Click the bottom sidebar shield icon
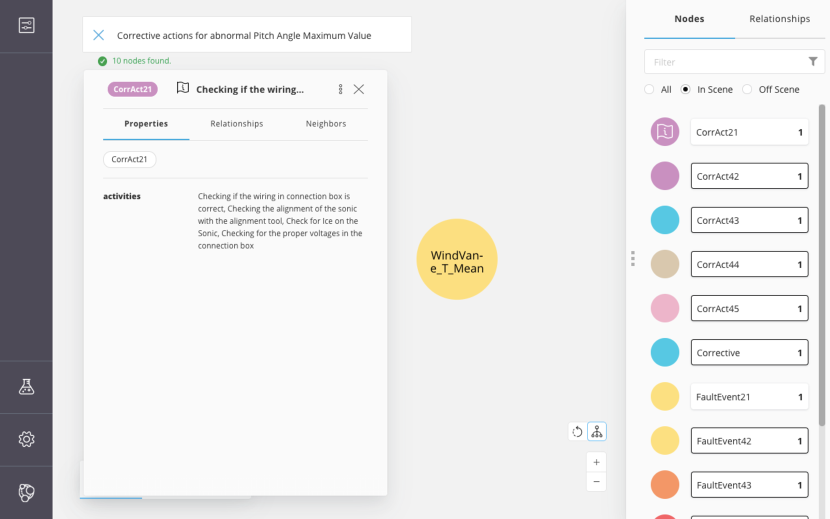830x519 pixels. pyautogui.click(x=26, y=492)
